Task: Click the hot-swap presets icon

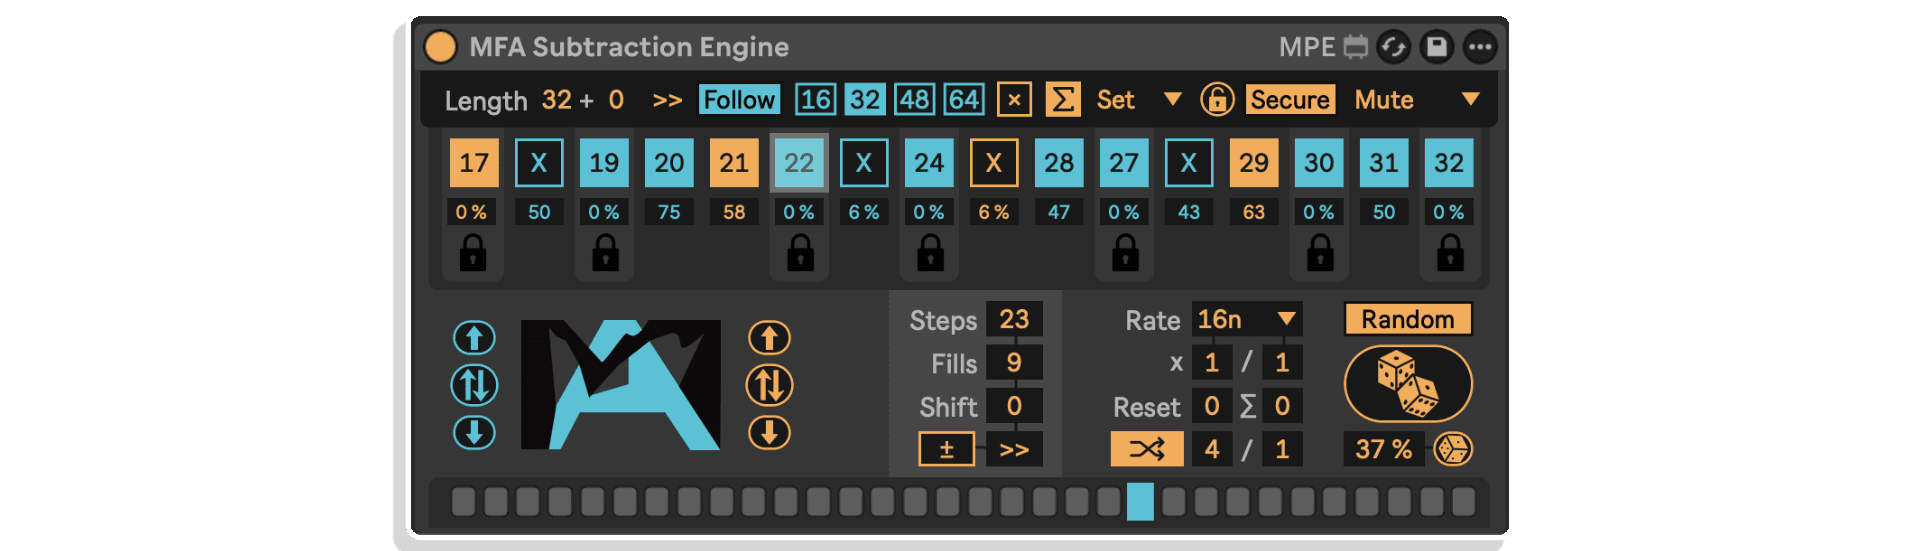Action: pyautogui.click(x=1393, y=47)
